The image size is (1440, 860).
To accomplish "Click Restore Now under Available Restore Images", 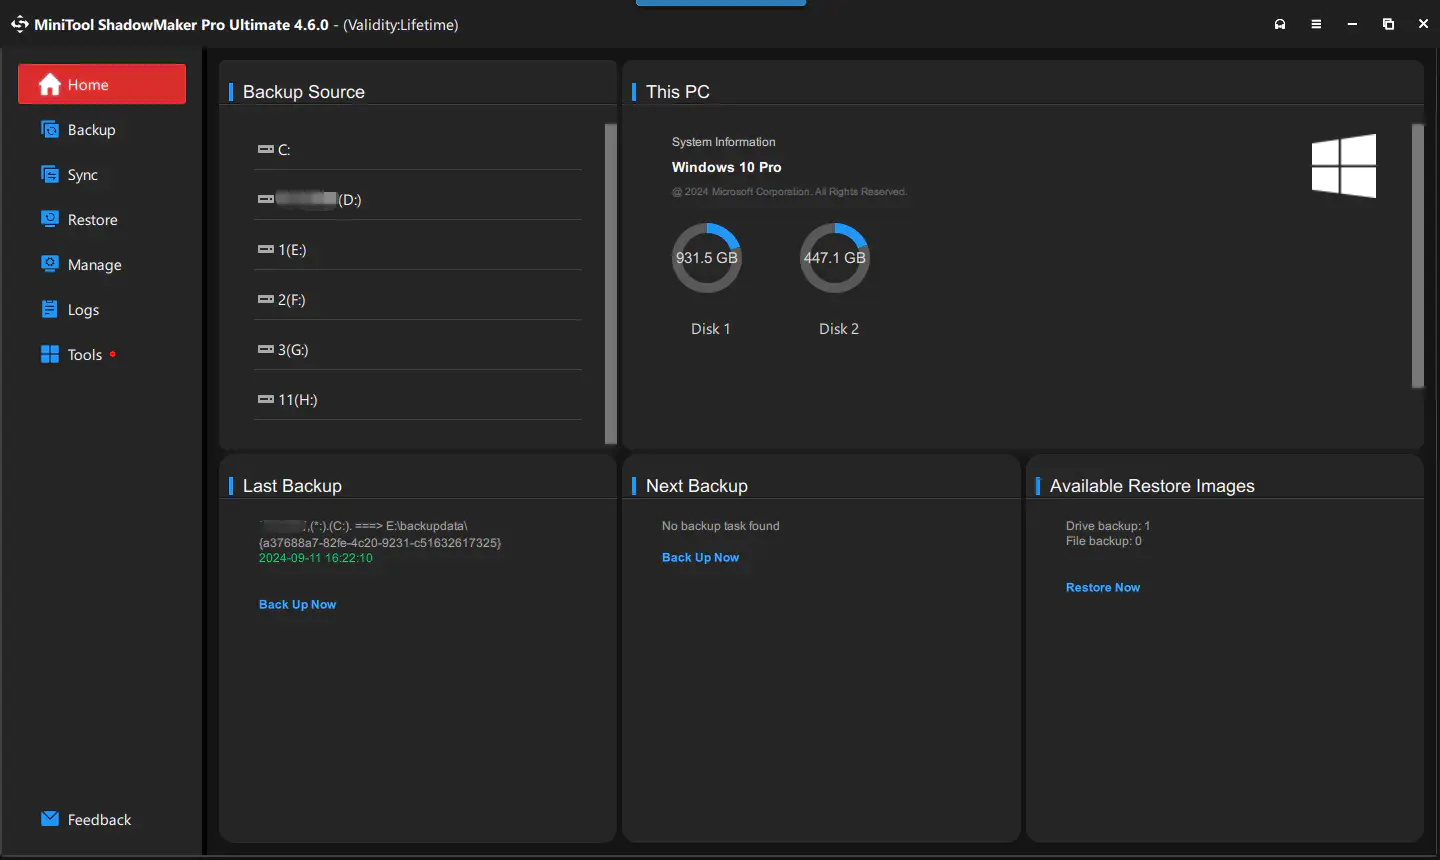I will pos(1102,587).
